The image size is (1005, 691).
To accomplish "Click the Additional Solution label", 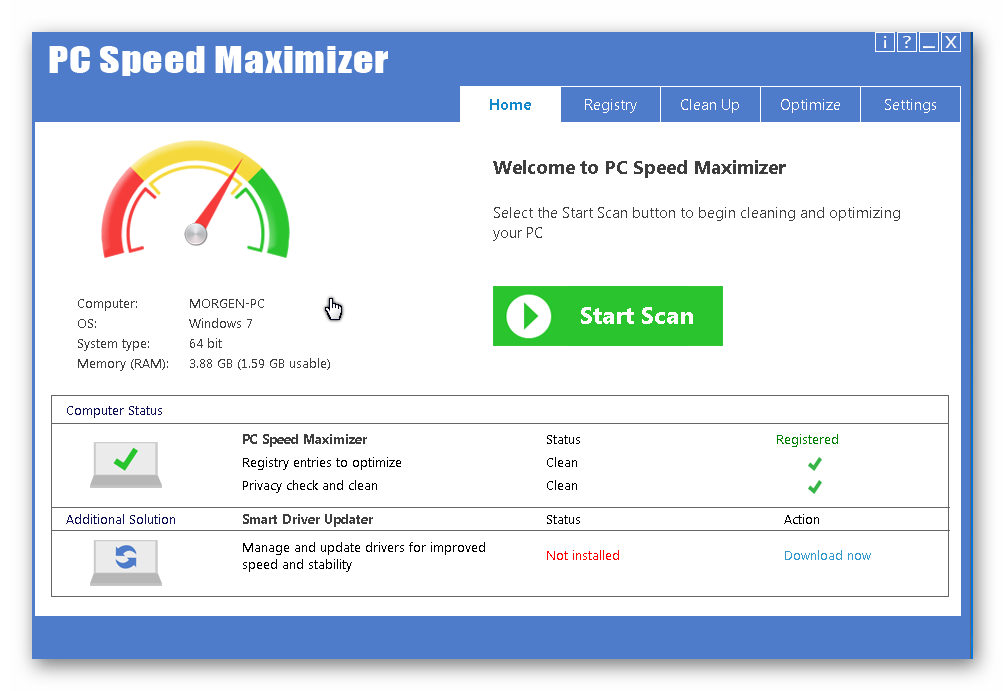I will pos(120,520).
